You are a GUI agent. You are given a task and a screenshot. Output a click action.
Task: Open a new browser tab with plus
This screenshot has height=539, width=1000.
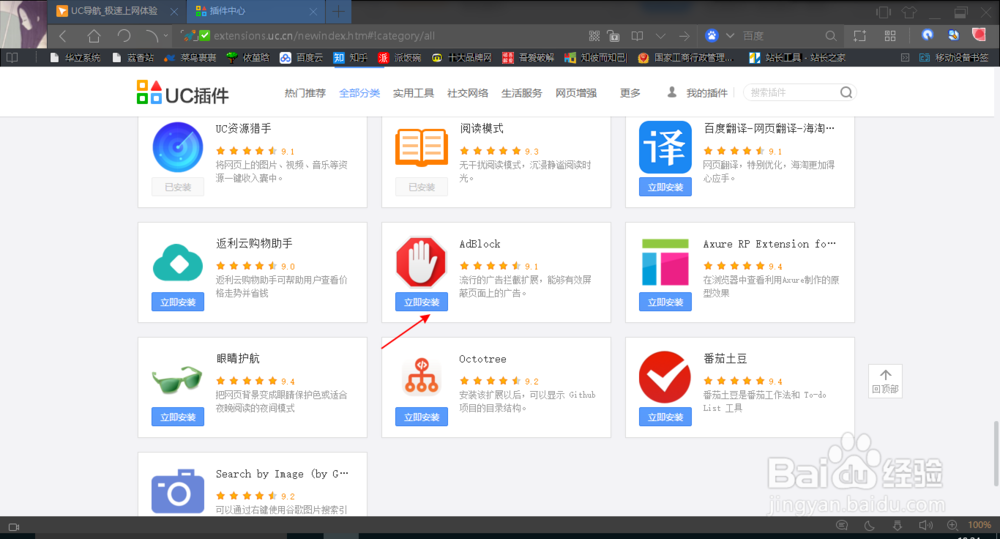[338, 11]
